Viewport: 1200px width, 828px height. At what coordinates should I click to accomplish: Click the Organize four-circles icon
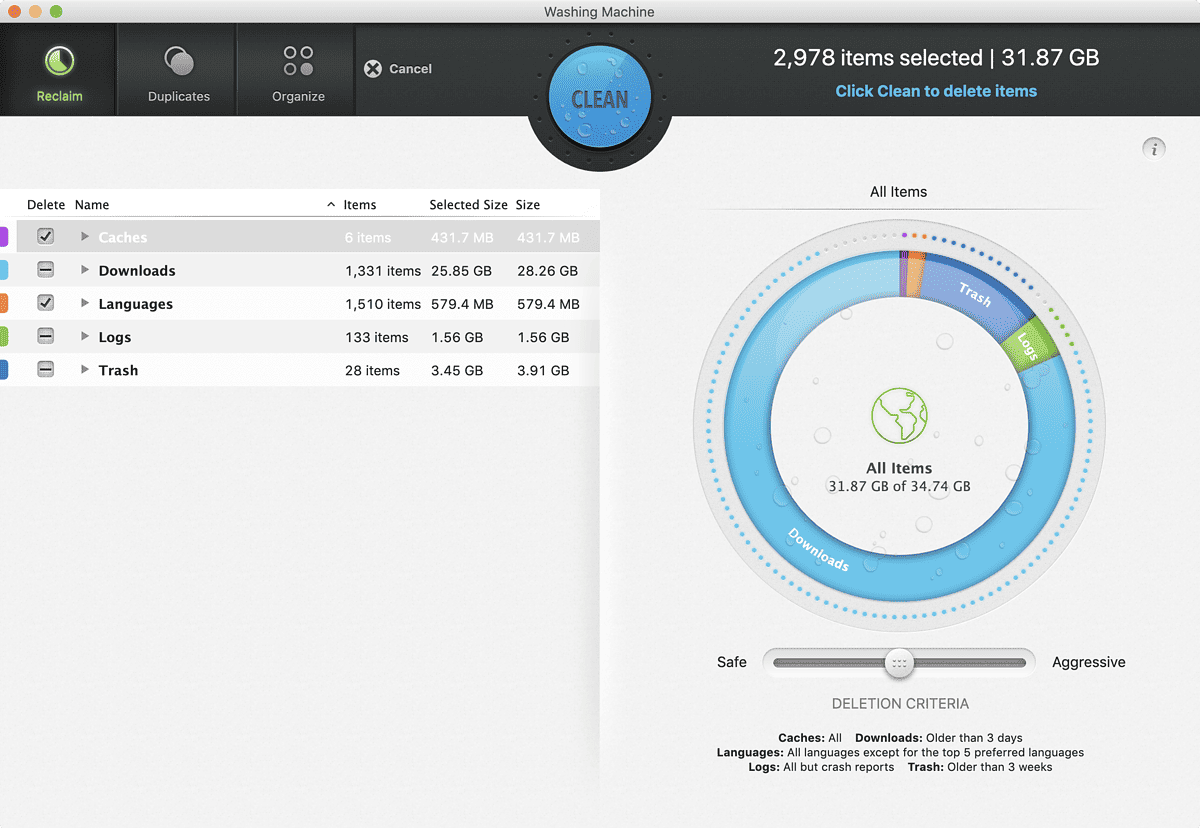click(x=298, y=61)
